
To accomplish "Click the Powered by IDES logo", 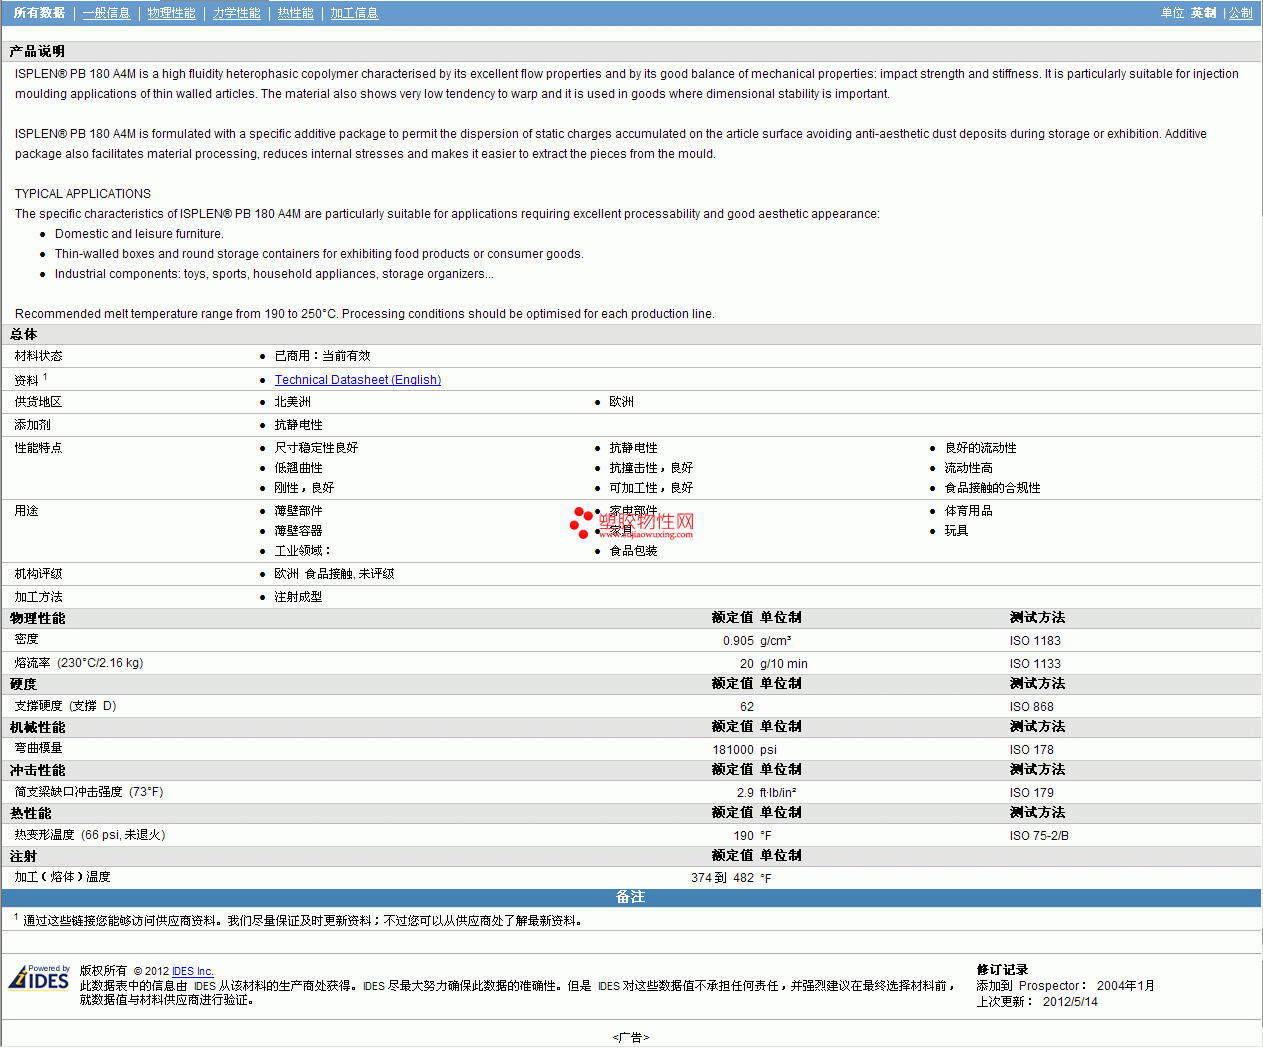I will tap(40, 977).
